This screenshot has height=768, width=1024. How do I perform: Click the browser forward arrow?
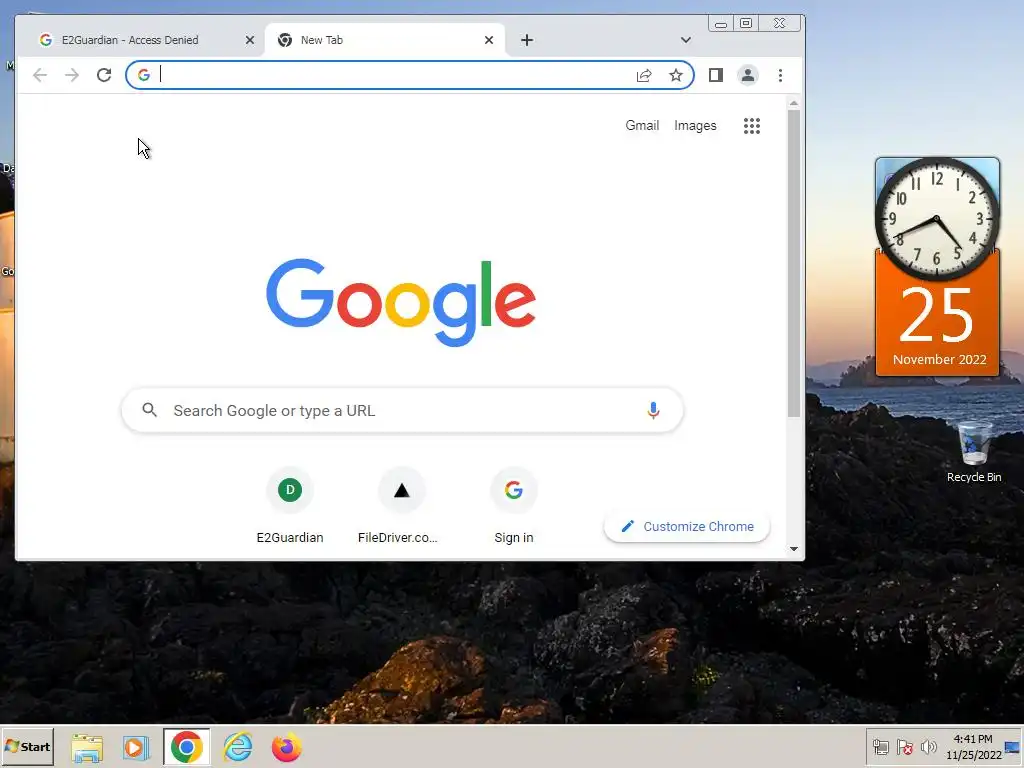[72, 75]
